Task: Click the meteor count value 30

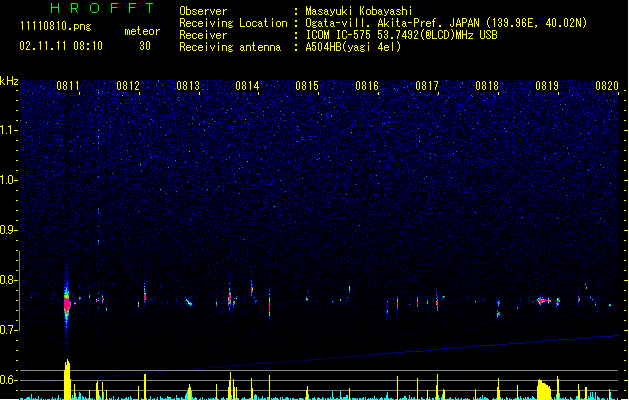Action: click(145, 46)
